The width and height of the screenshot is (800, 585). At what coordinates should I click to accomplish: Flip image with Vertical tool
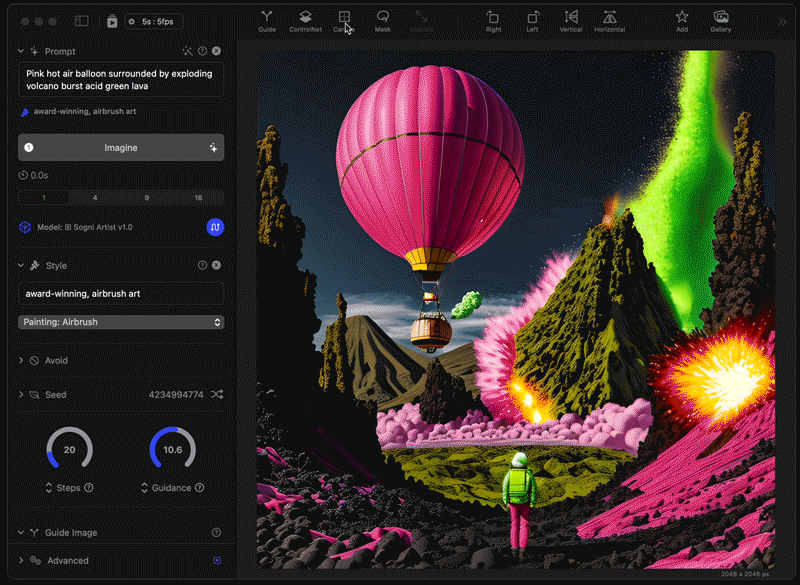pos(571,21)
